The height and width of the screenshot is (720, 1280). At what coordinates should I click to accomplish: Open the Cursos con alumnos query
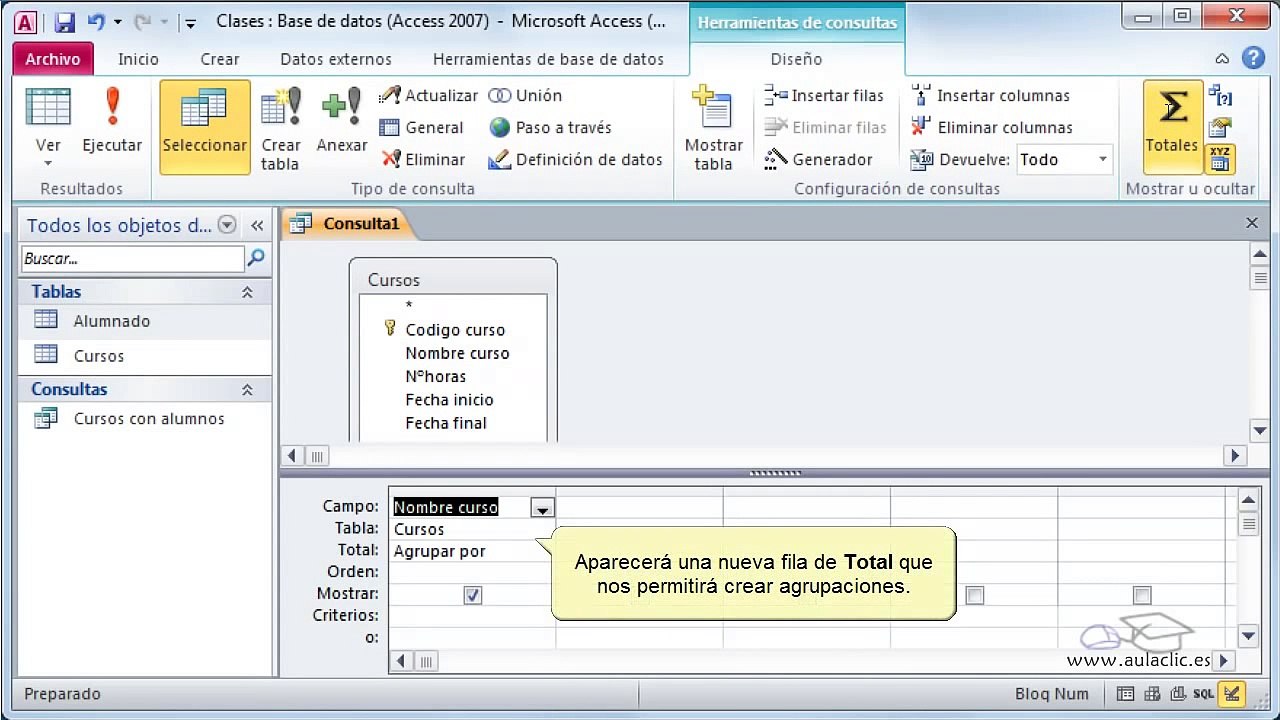[145, 419]
